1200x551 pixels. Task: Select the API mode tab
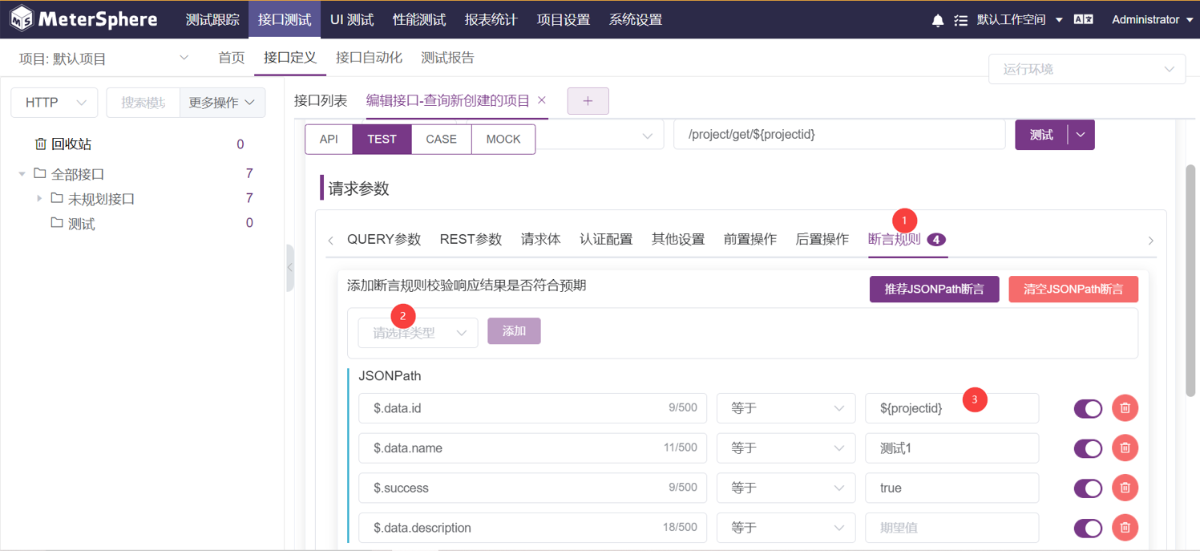(x=329, y=139)
